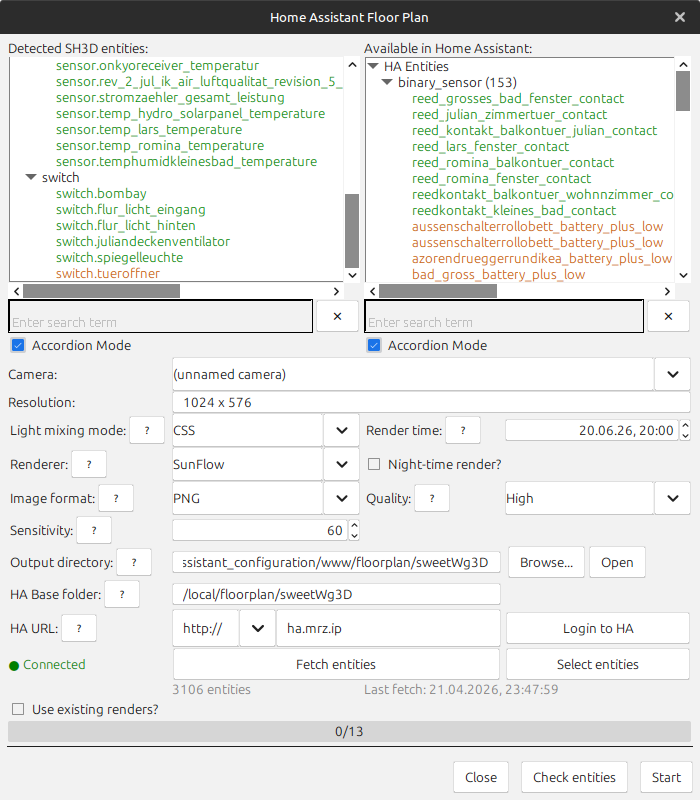This screenshot has height=800, width=700.
Task: Open help for HA URL
Action: pos(79,628)
